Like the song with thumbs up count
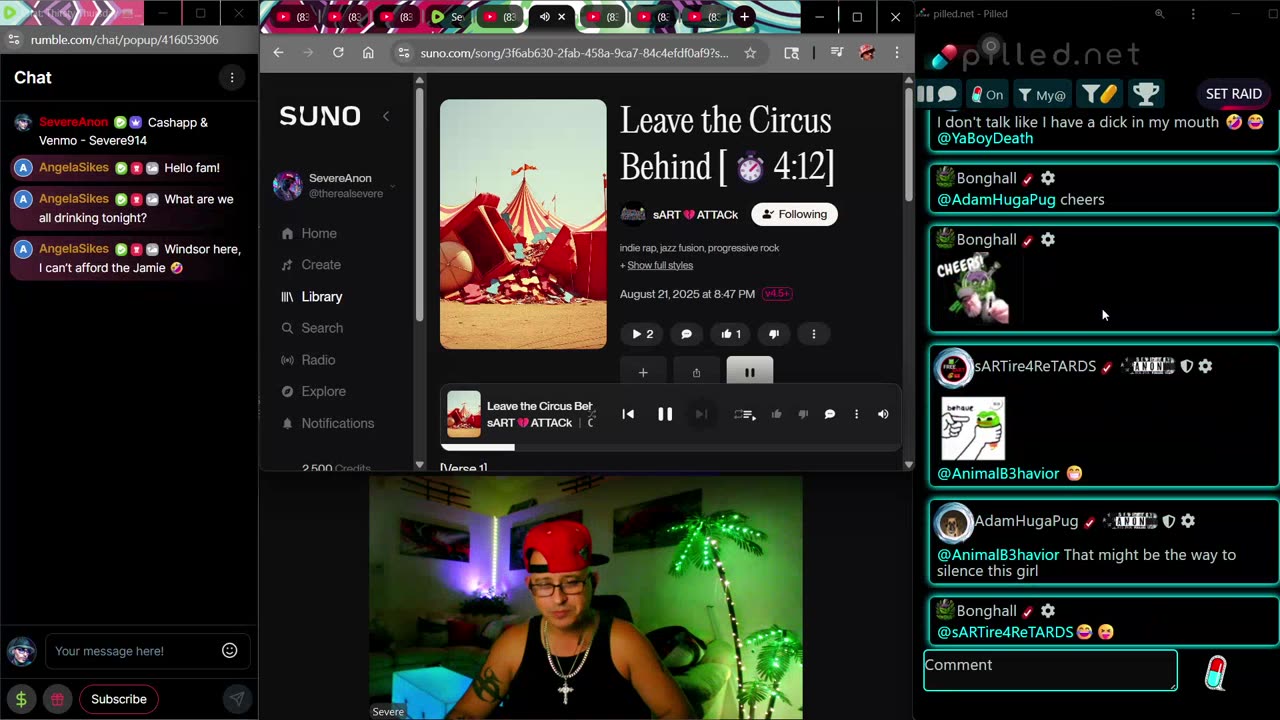Viewport: 1280px width, 720px height. click(731, 334)
